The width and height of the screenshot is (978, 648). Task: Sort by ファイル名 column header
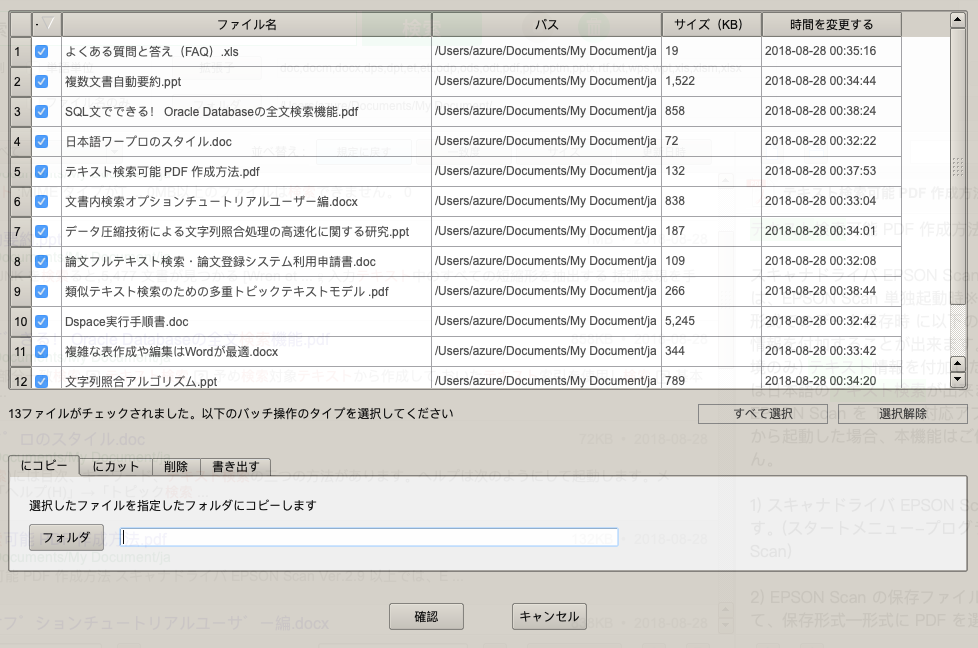click(247, 24)
